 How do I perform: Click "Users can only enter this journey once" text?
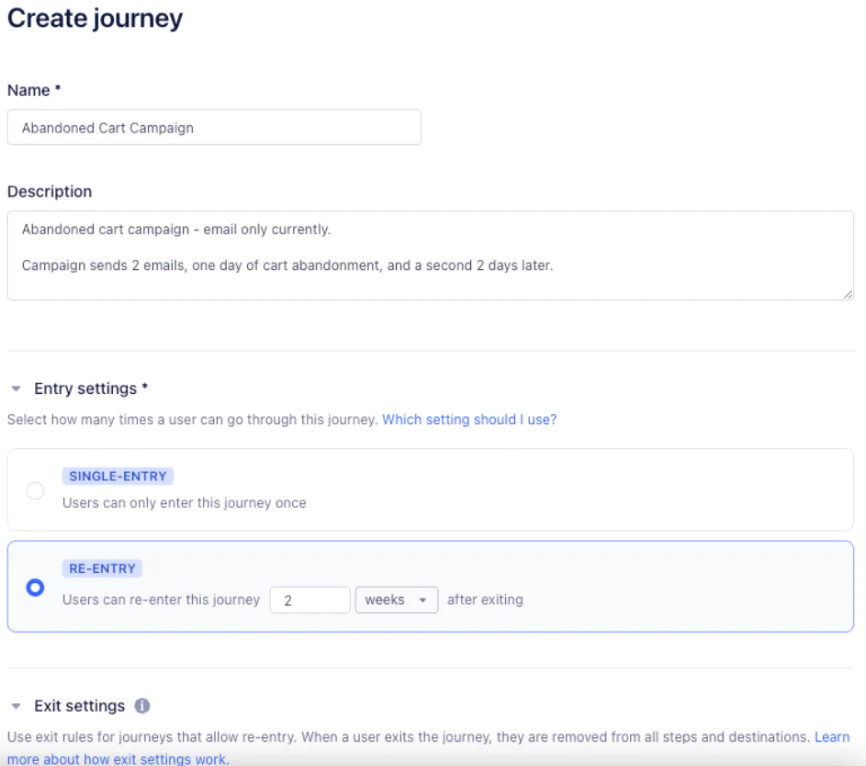(x=184, y=503)
